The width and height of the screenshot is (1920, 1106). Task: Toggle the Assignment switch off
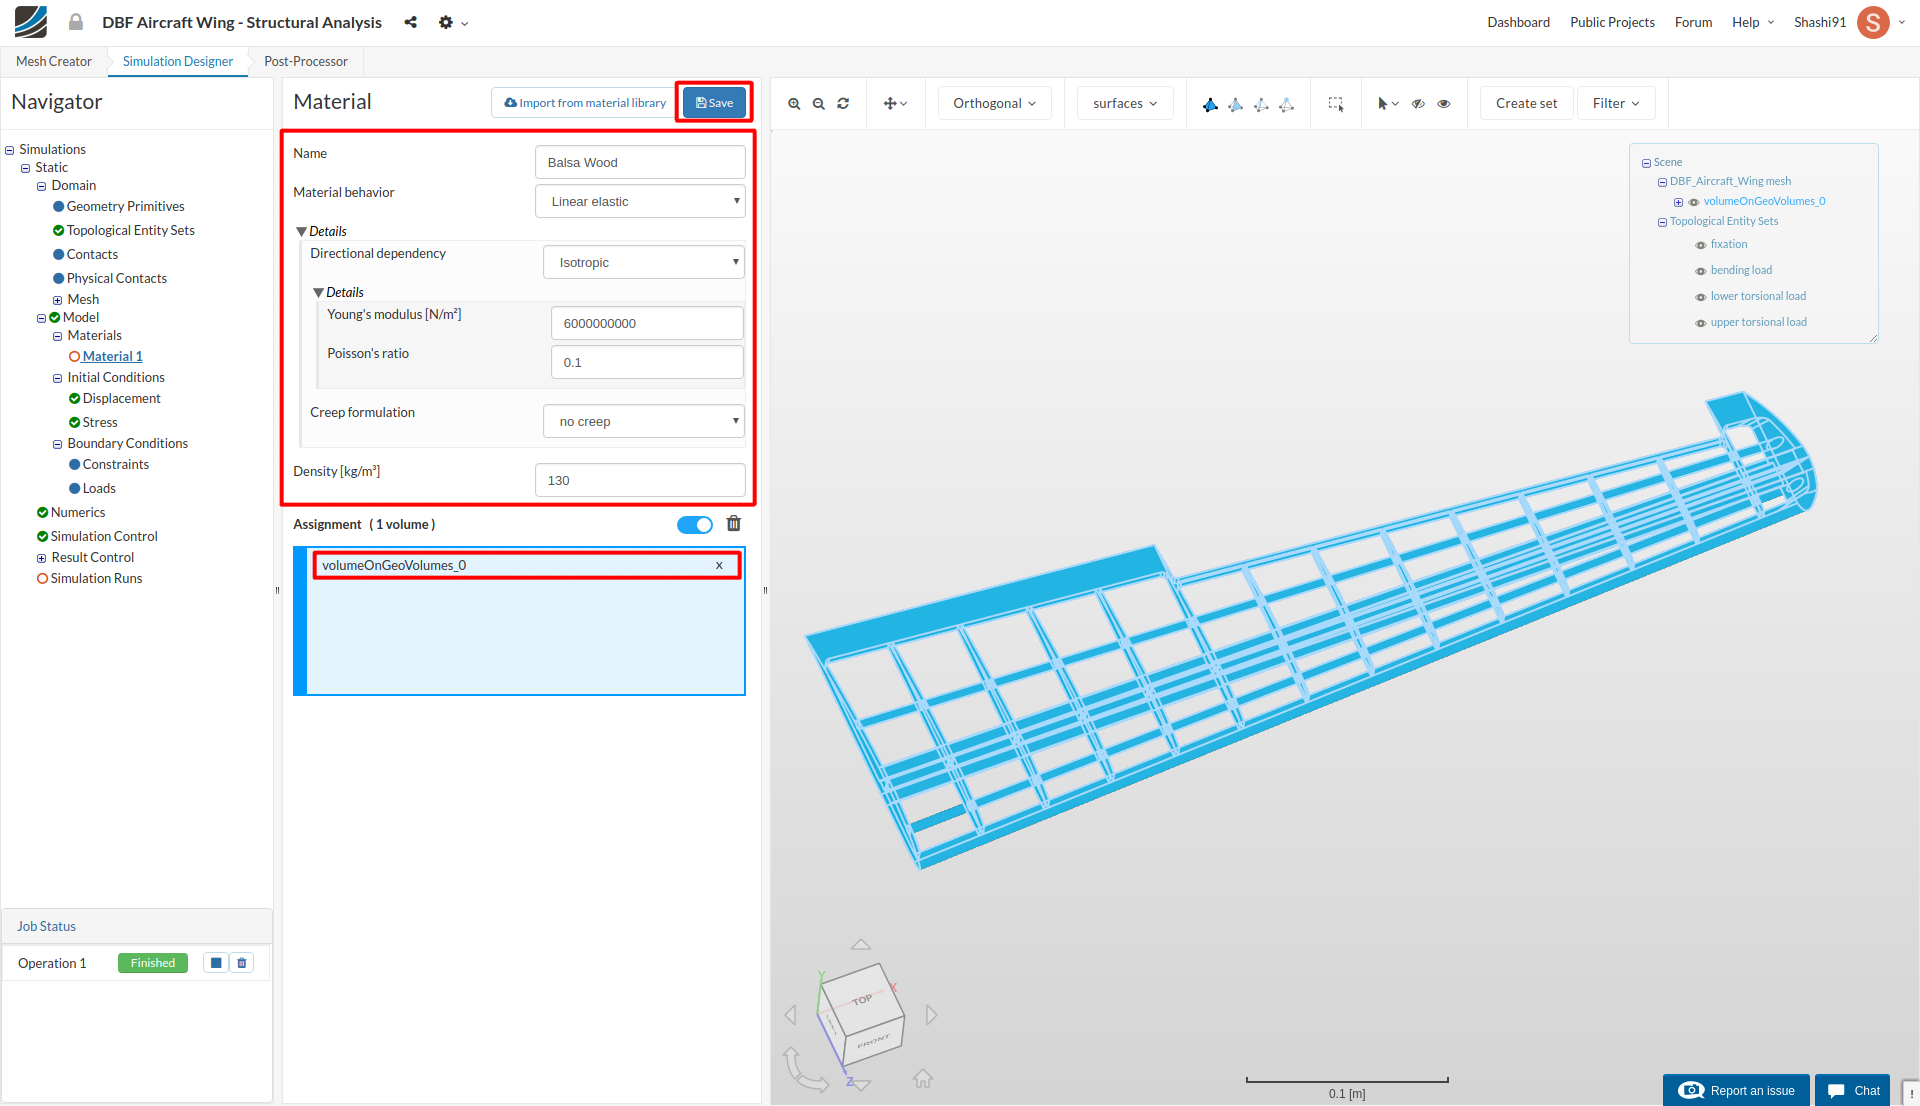click(695, 525)
